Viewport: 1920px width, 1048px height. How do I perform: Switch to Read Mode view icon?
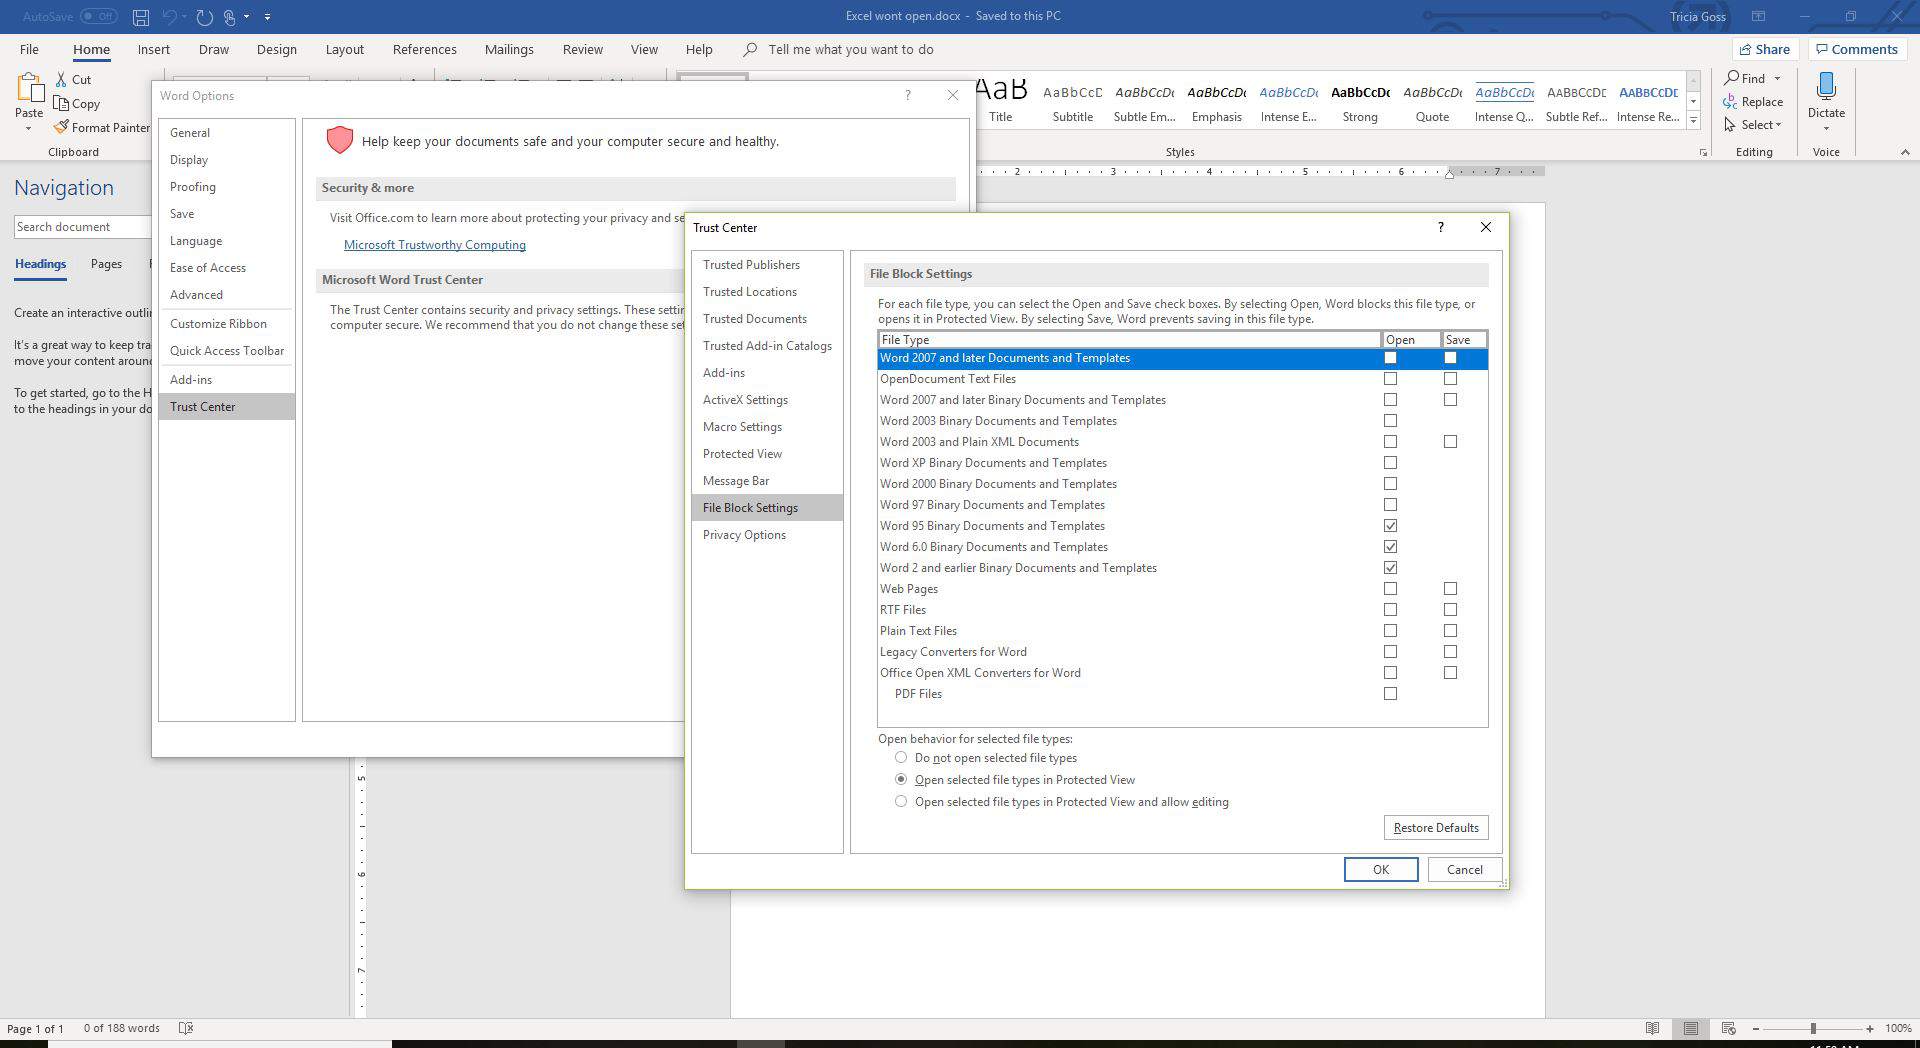[x=1652, y=1028]
